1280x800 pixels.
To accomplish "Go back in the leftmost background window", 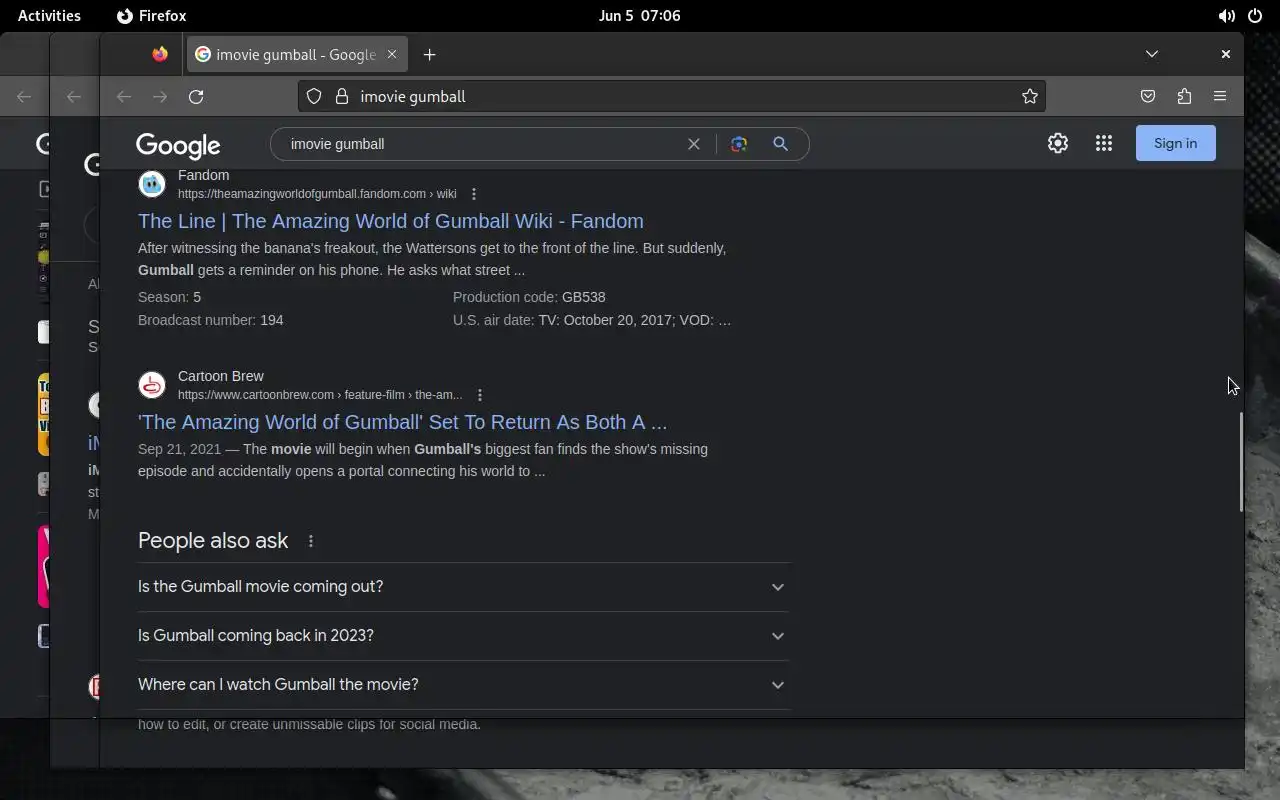I will click(x=24, y=96).
